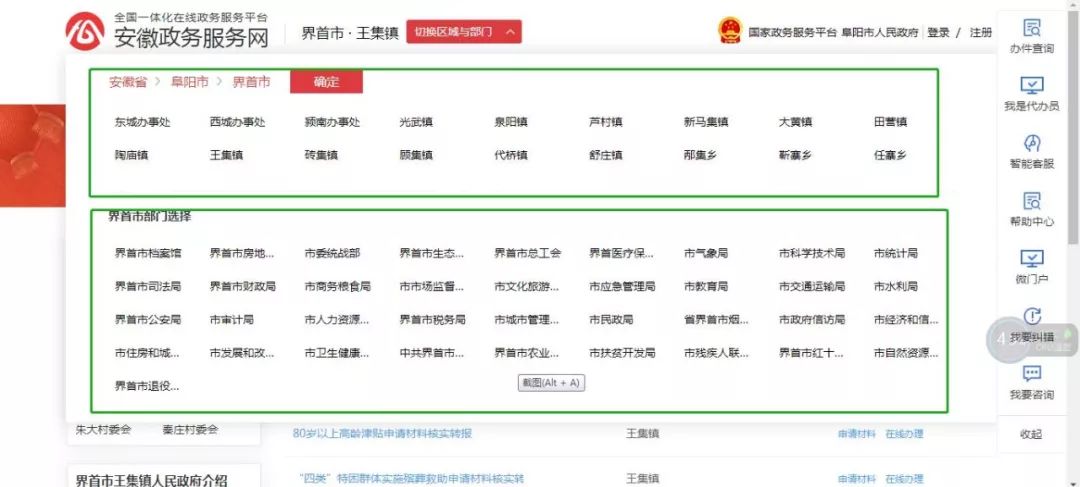Collapse sidebar with 收起

tap(1031, 435)
